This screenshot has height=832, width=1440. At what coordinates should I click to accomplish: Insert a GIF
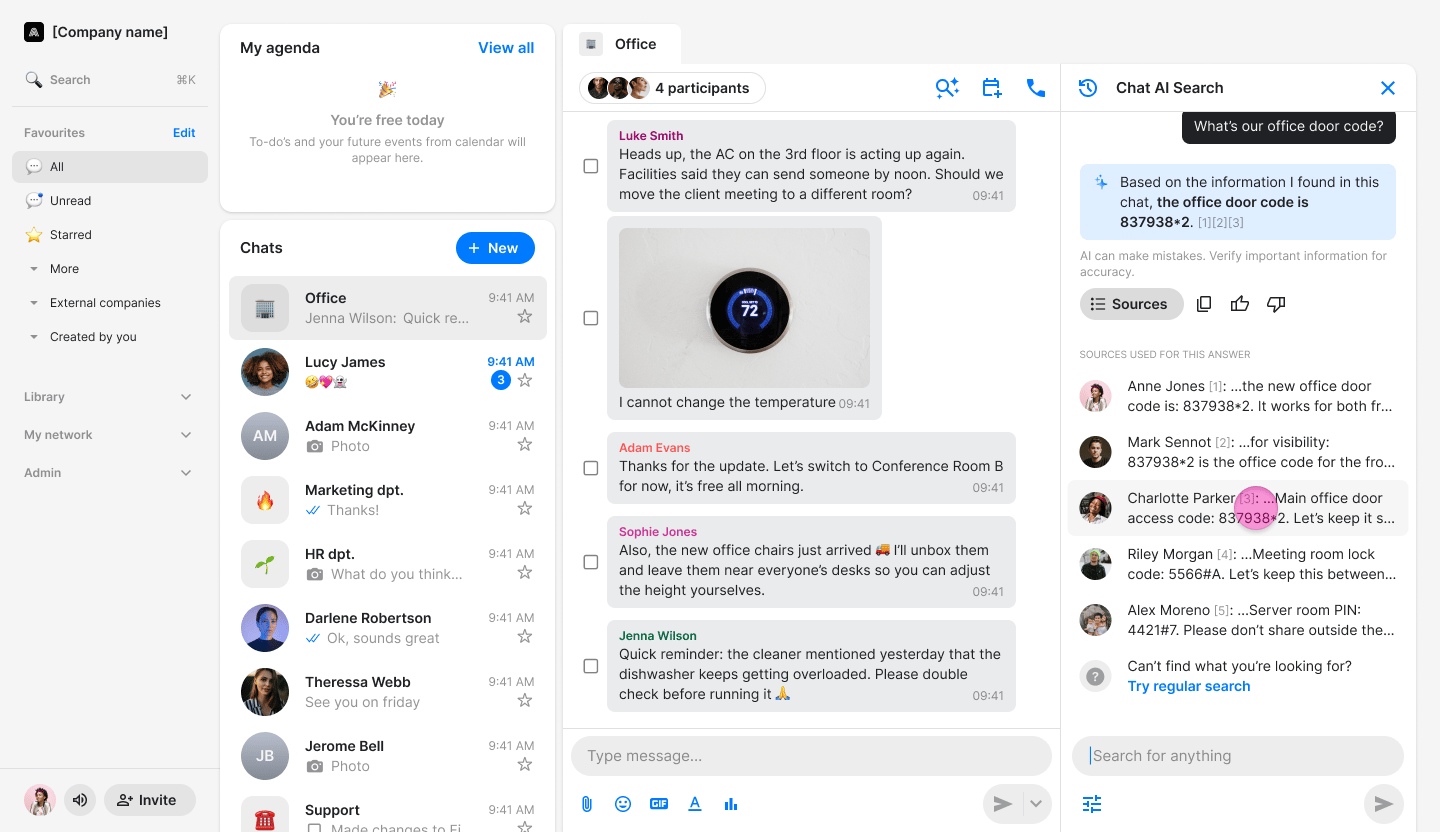659,804
